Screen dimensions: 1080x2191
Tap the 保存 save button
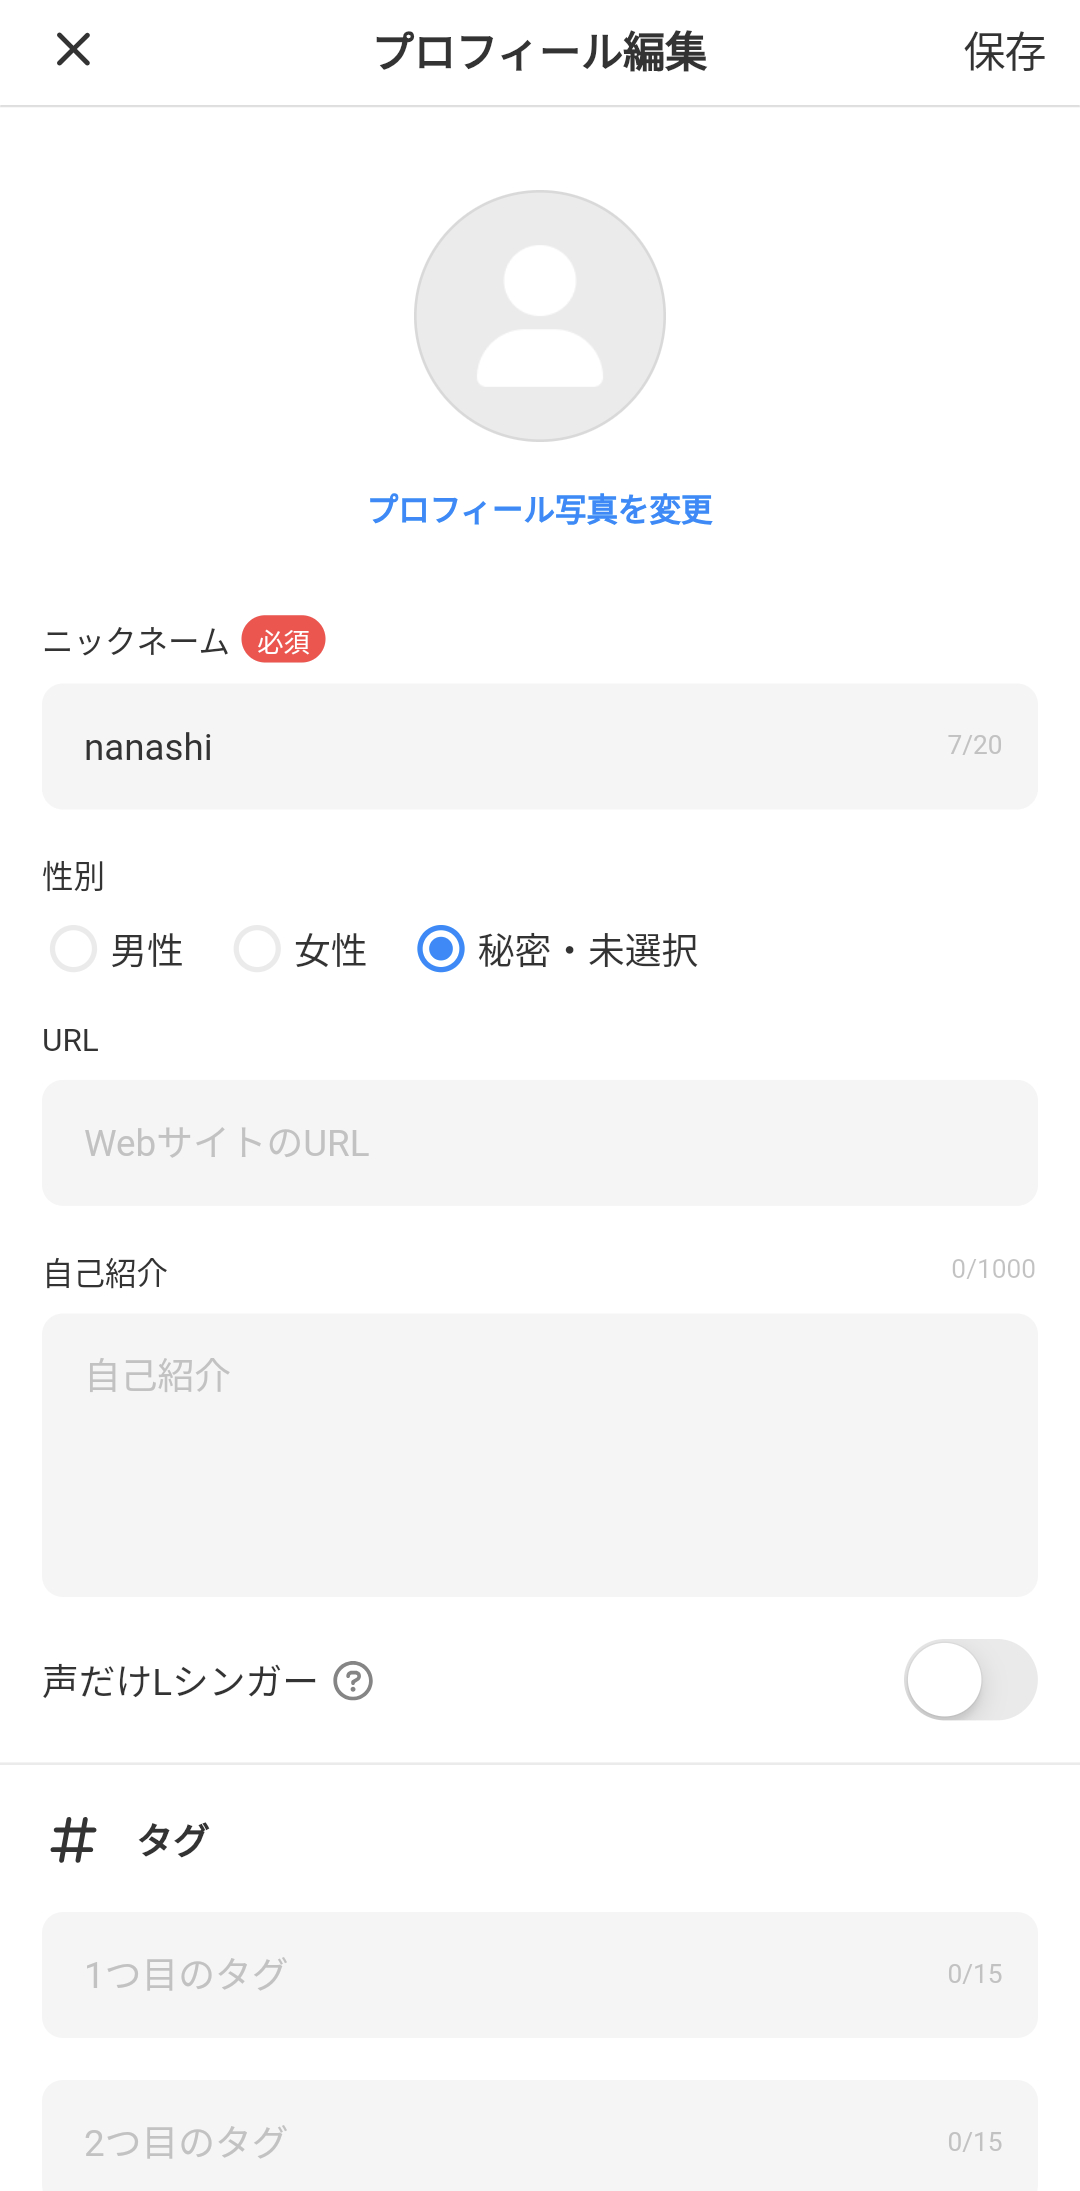coord(1004,52)
